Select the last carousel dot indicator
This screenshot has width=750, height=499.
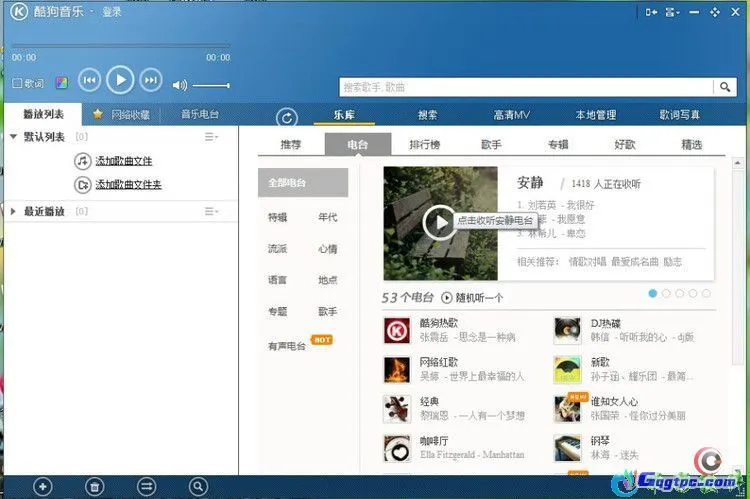pos(706,293)
